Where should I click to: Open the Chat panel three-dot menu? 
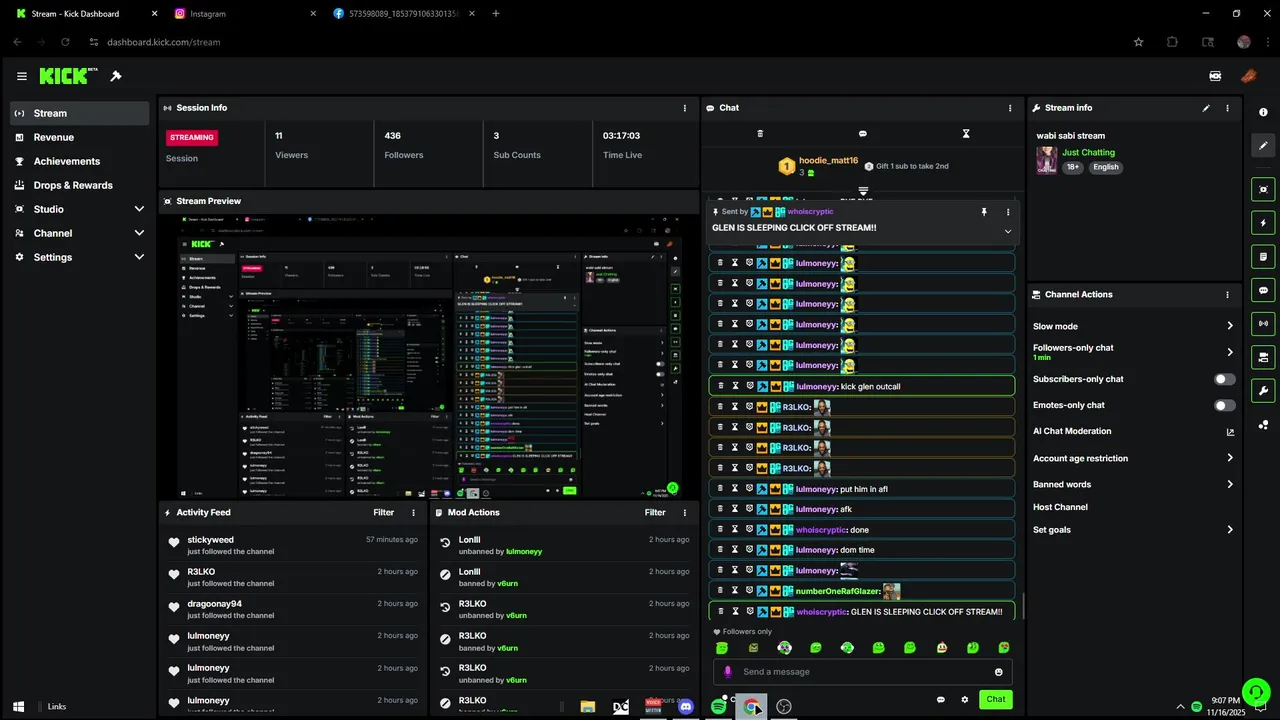click(1010, 108)
